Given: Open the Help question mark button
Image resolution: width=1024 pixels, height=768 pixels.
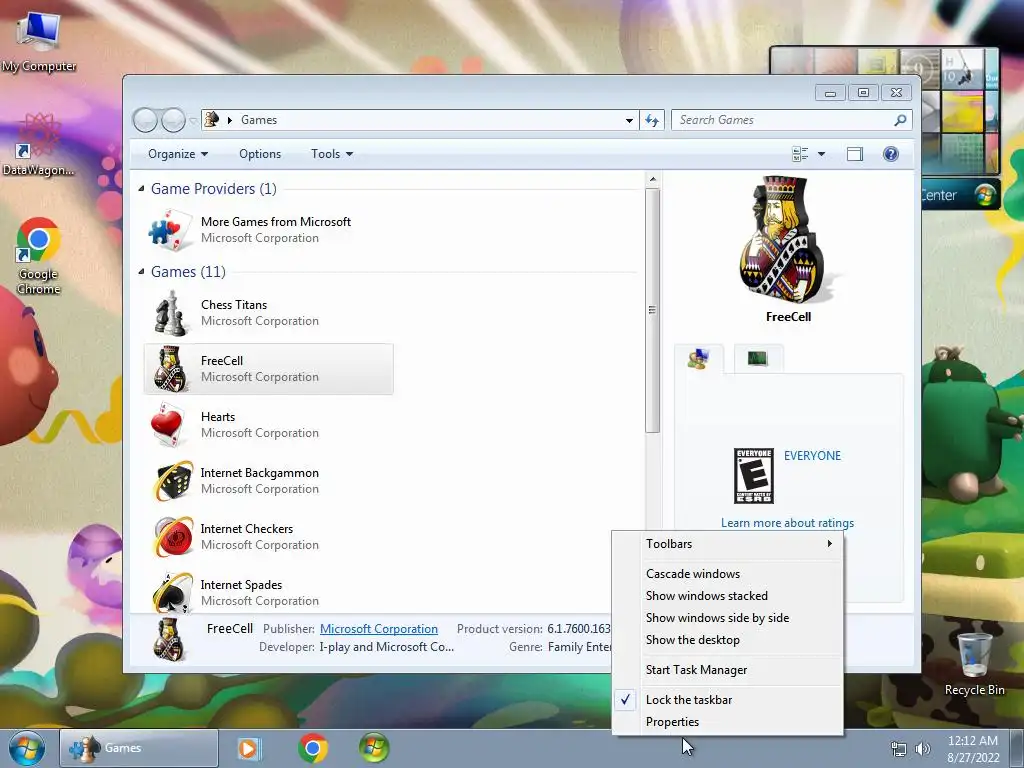Looking at the screenshot, I should click(891, 154).
